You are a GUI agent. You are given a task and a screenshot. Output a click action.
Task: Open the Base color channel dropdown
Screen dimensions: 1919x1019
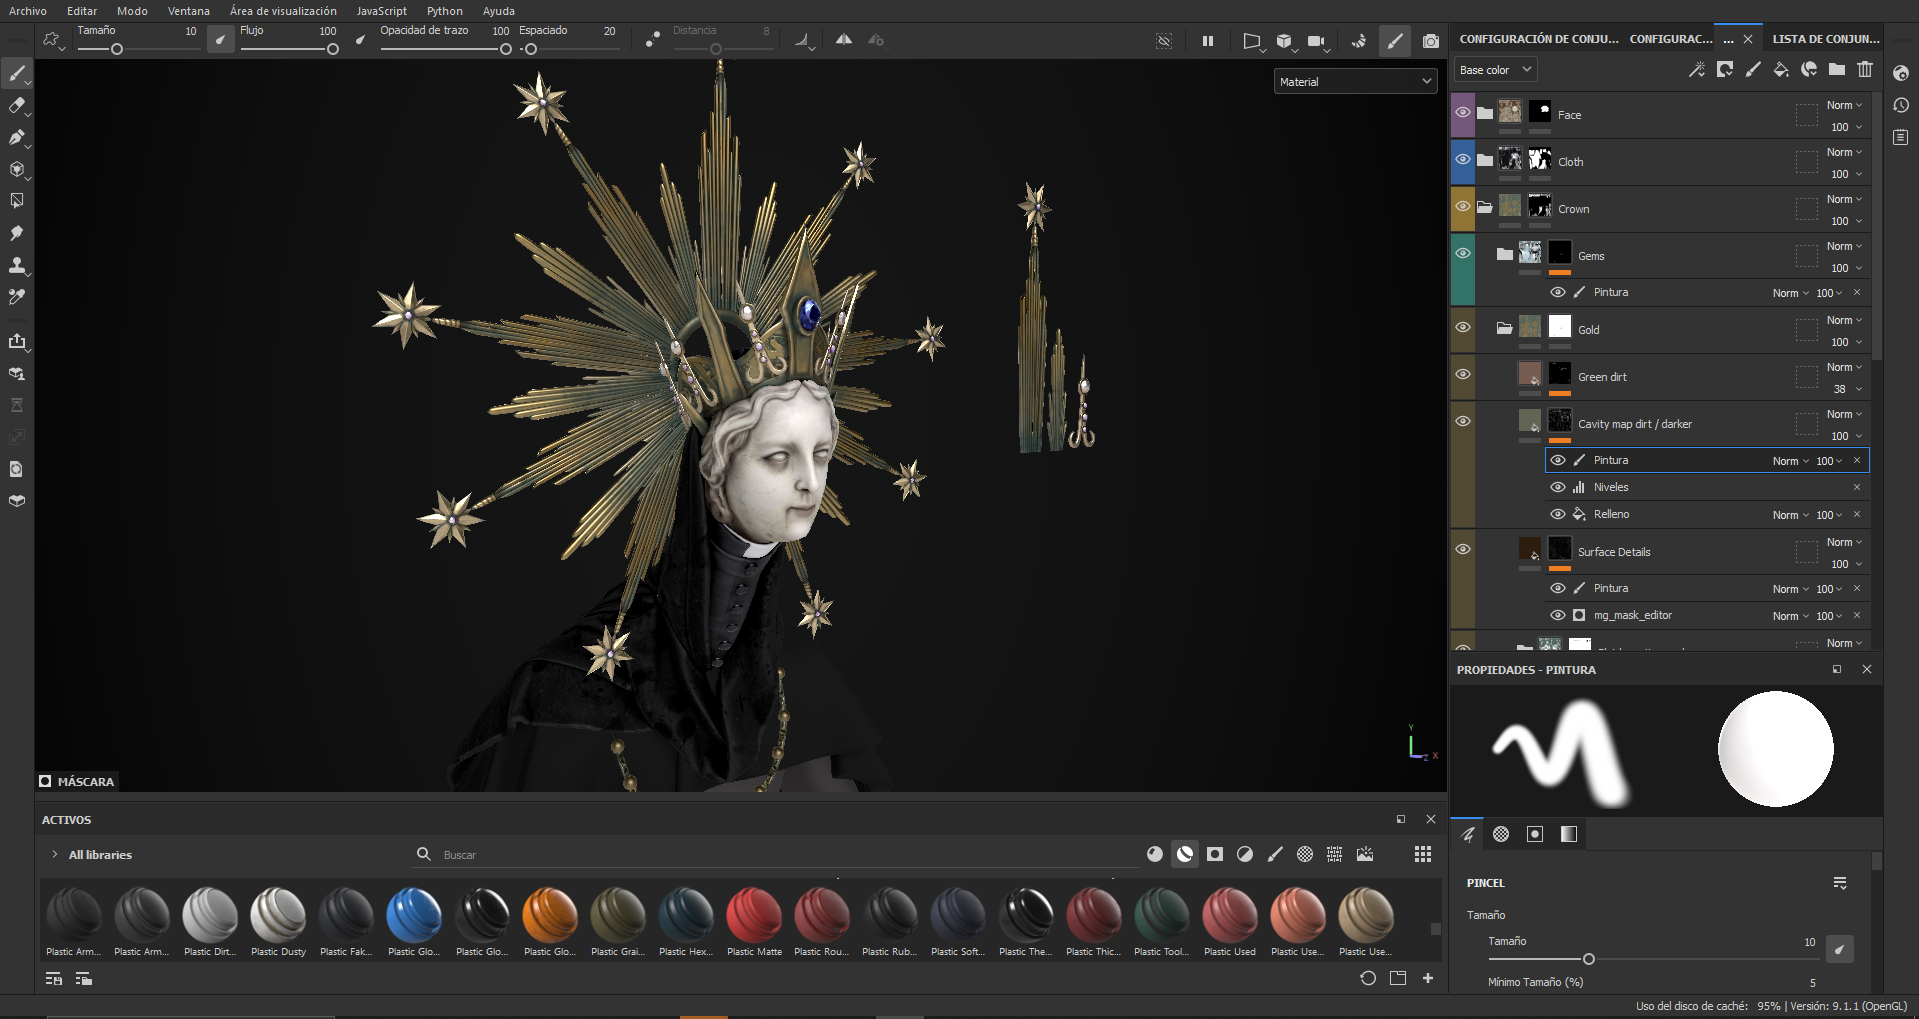[1493, 69]
